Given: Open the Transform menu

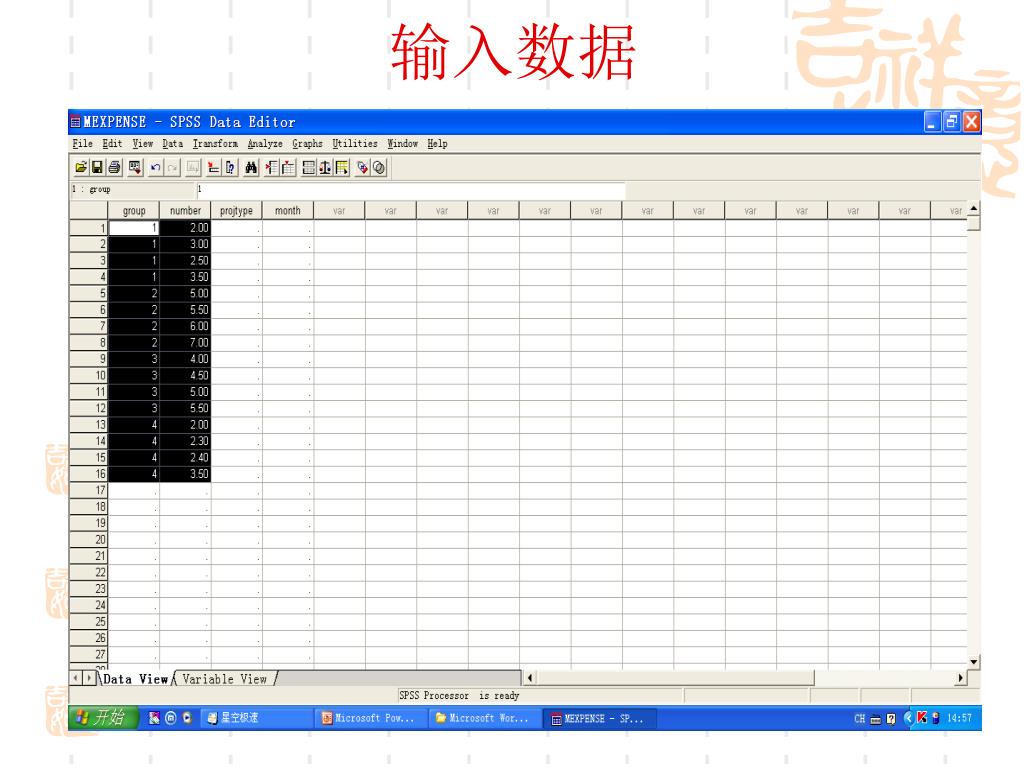Looking at the screenshot, I should pyautogui.click(x=216, y=144).
